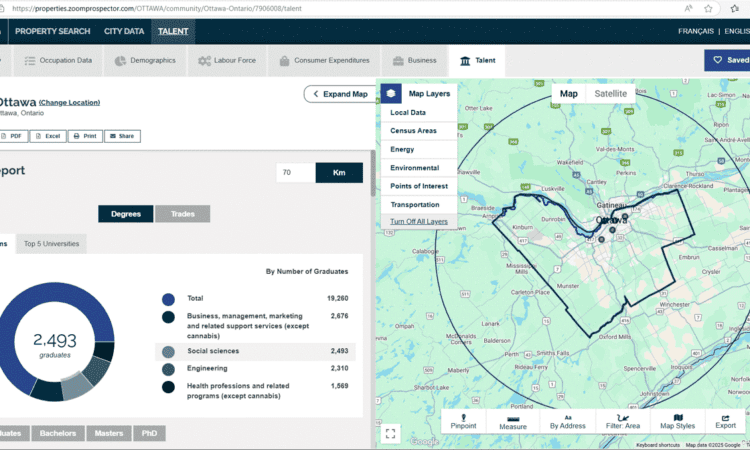Export the report to Excel
This screenshot has height=450, width=750.
[x=48, y=136]
